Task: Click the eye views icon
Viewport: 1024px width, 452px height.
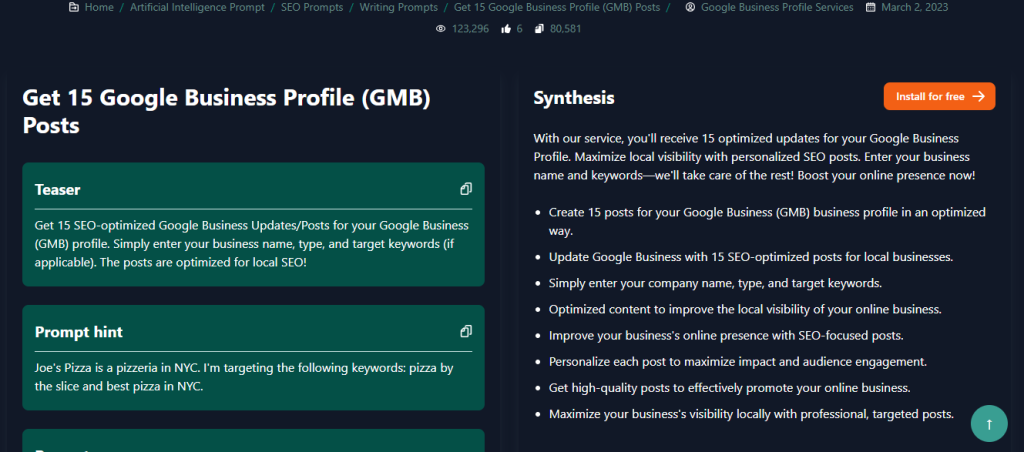Action: (440, 29)
